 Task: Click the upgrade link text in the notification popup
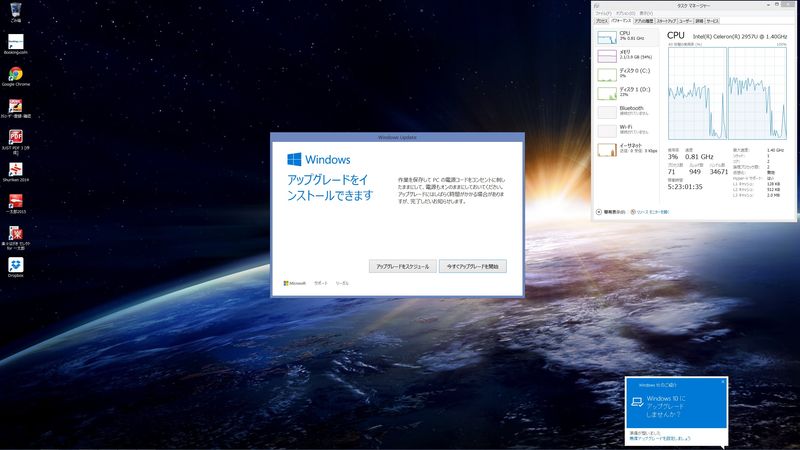click(660, 438)
